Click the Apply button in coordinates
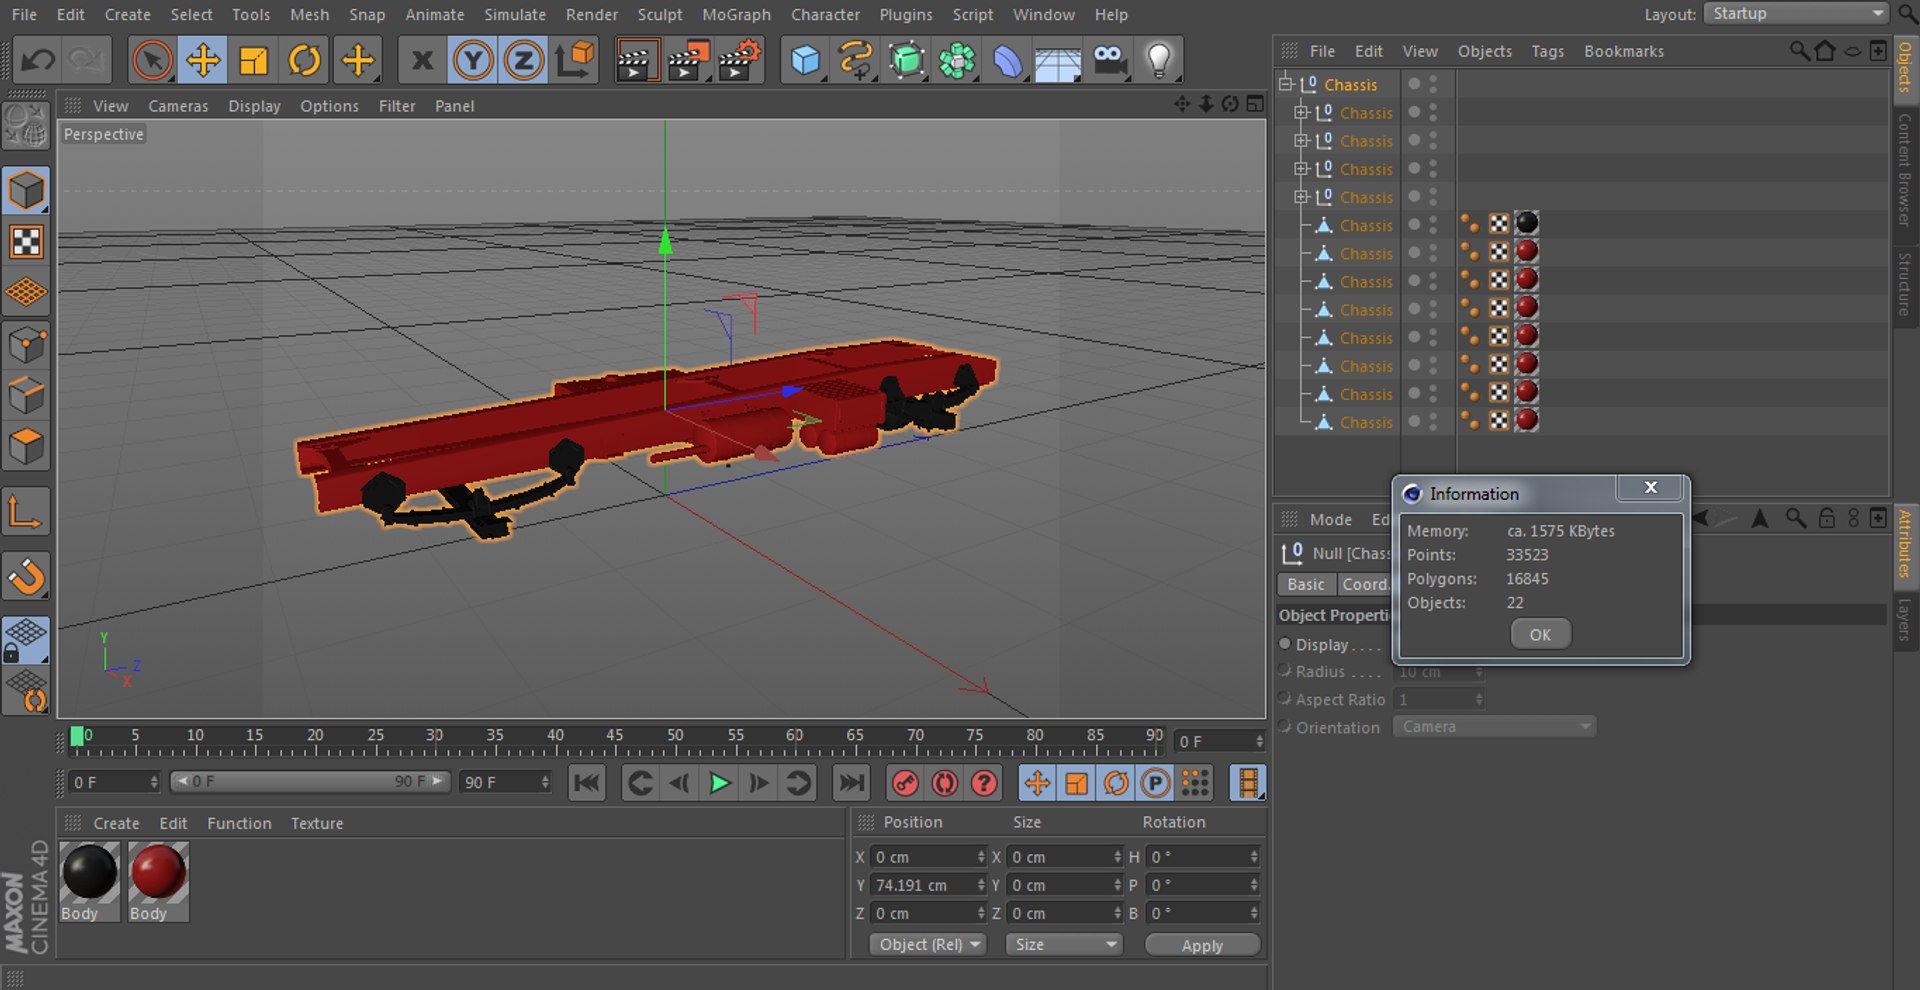 point(1202,945)
